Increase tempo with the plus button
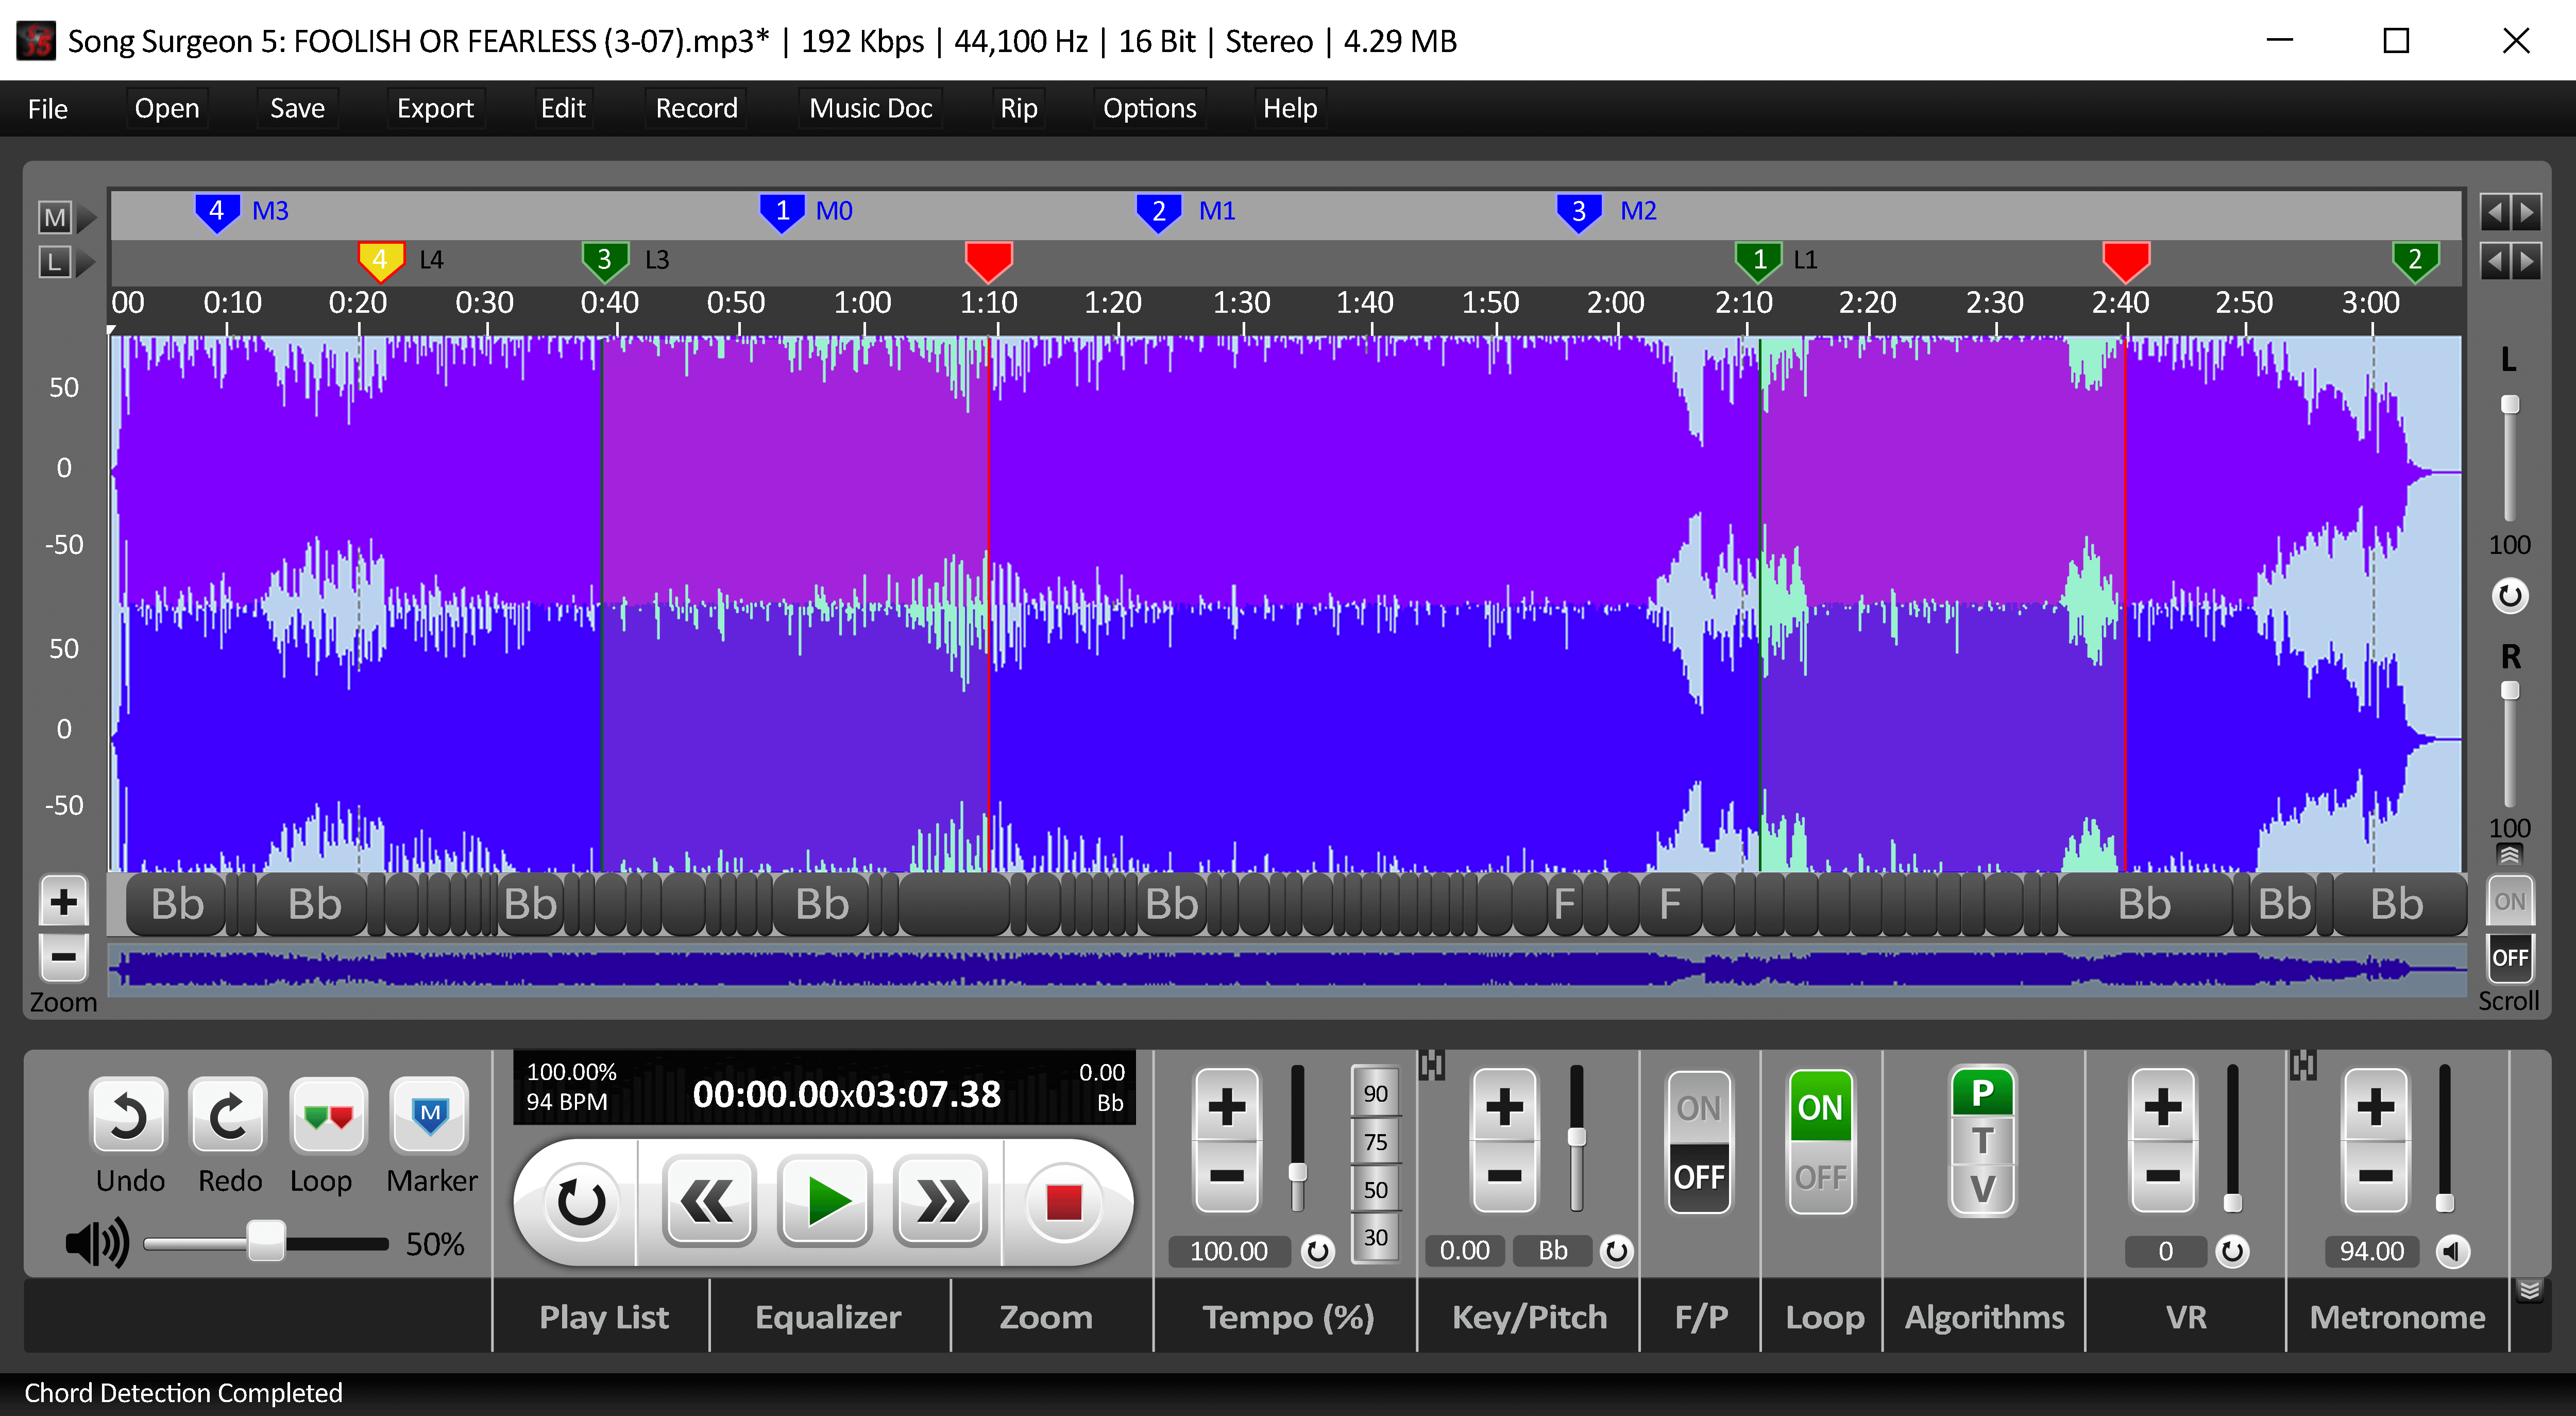Image resolution: width=2576 pixels, height=1416 pixels. 1227,1106
